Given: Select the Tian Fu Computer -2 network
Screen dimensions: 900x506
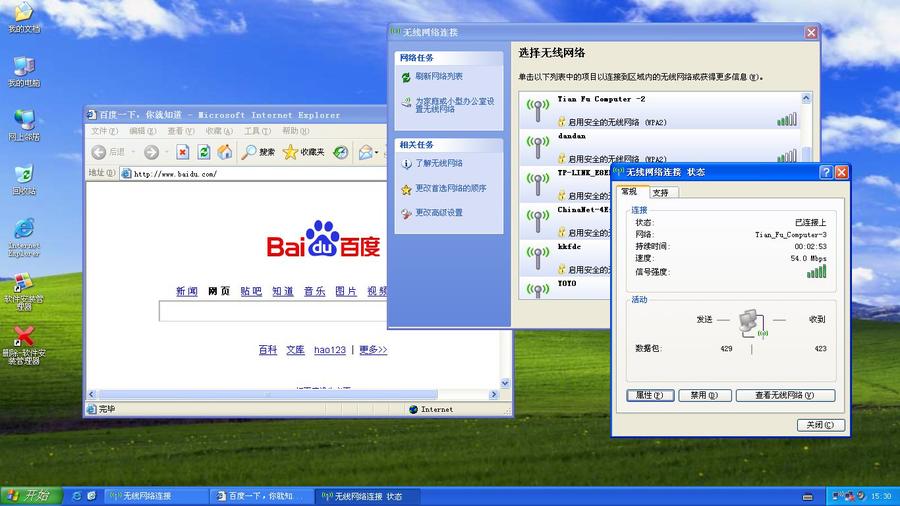Looking at the screenshot, I should [660, 110].
